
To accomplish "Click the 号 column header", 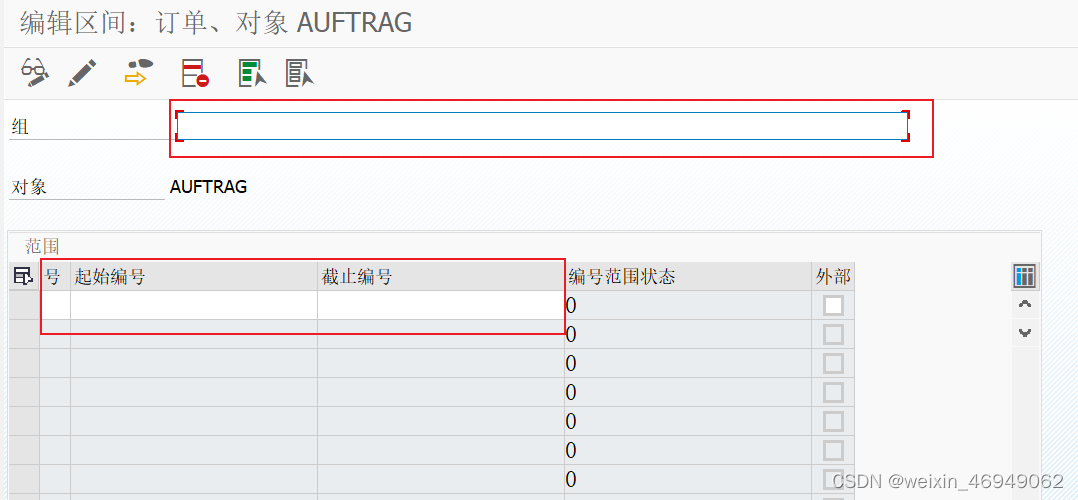I will [x=55, y=276].
